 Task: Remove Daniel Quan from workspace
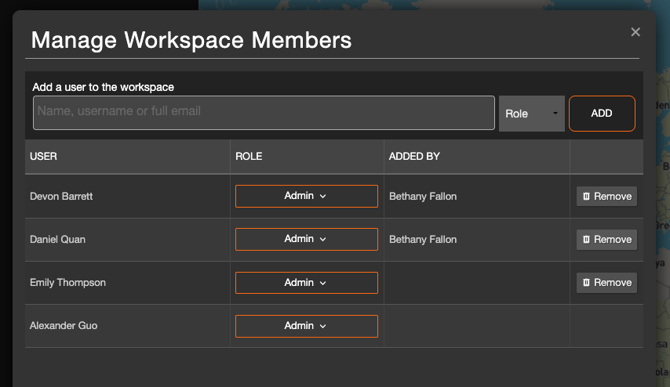[x=606, y=239]
